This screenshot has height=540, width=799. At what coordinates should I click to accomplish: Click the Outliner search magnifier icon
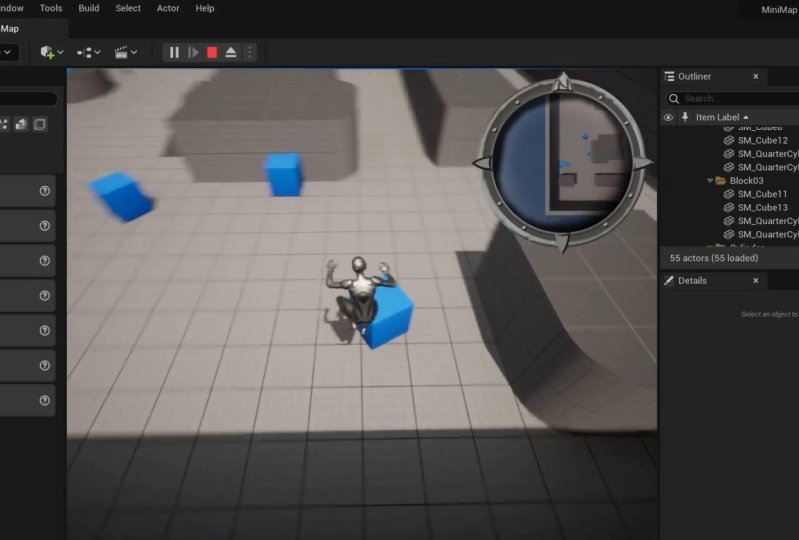point(674,98)
